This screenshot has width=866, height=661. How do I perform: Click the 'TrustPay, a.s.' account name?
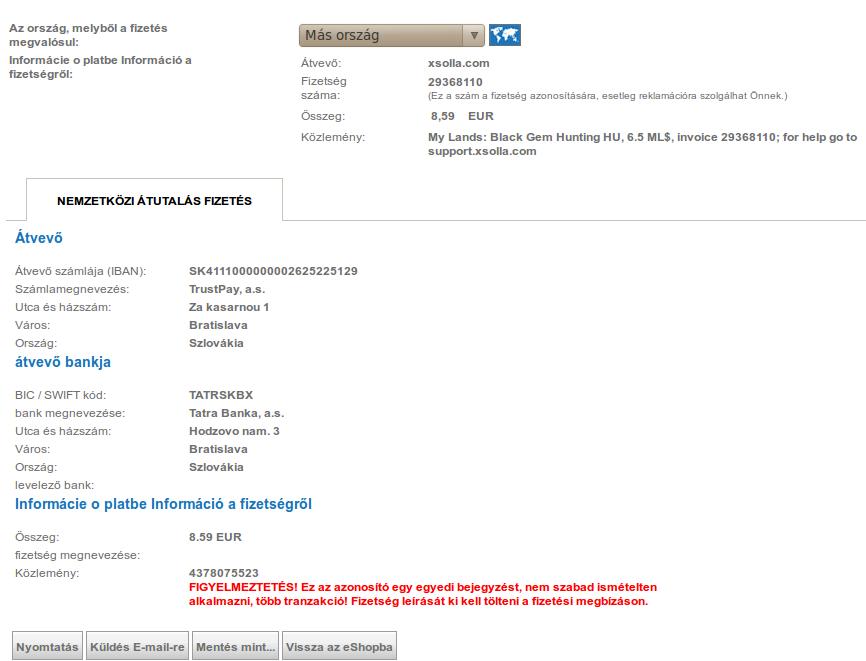click(x=227, y=289)
